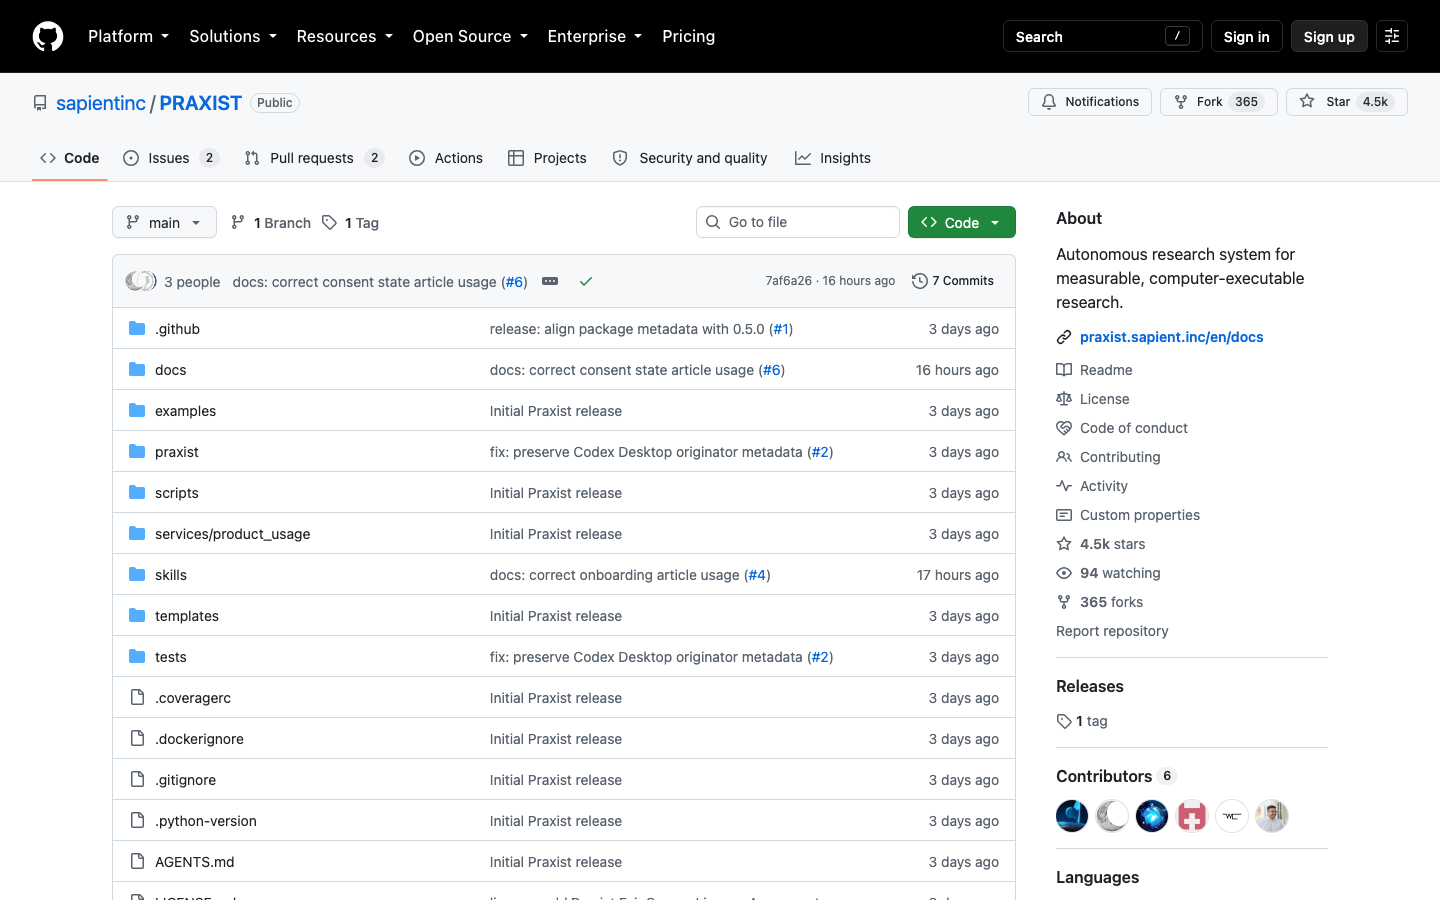This screenshot has width=1440, height=900.
Task: Click the green checkmark status icon
Action: (586, 281)
